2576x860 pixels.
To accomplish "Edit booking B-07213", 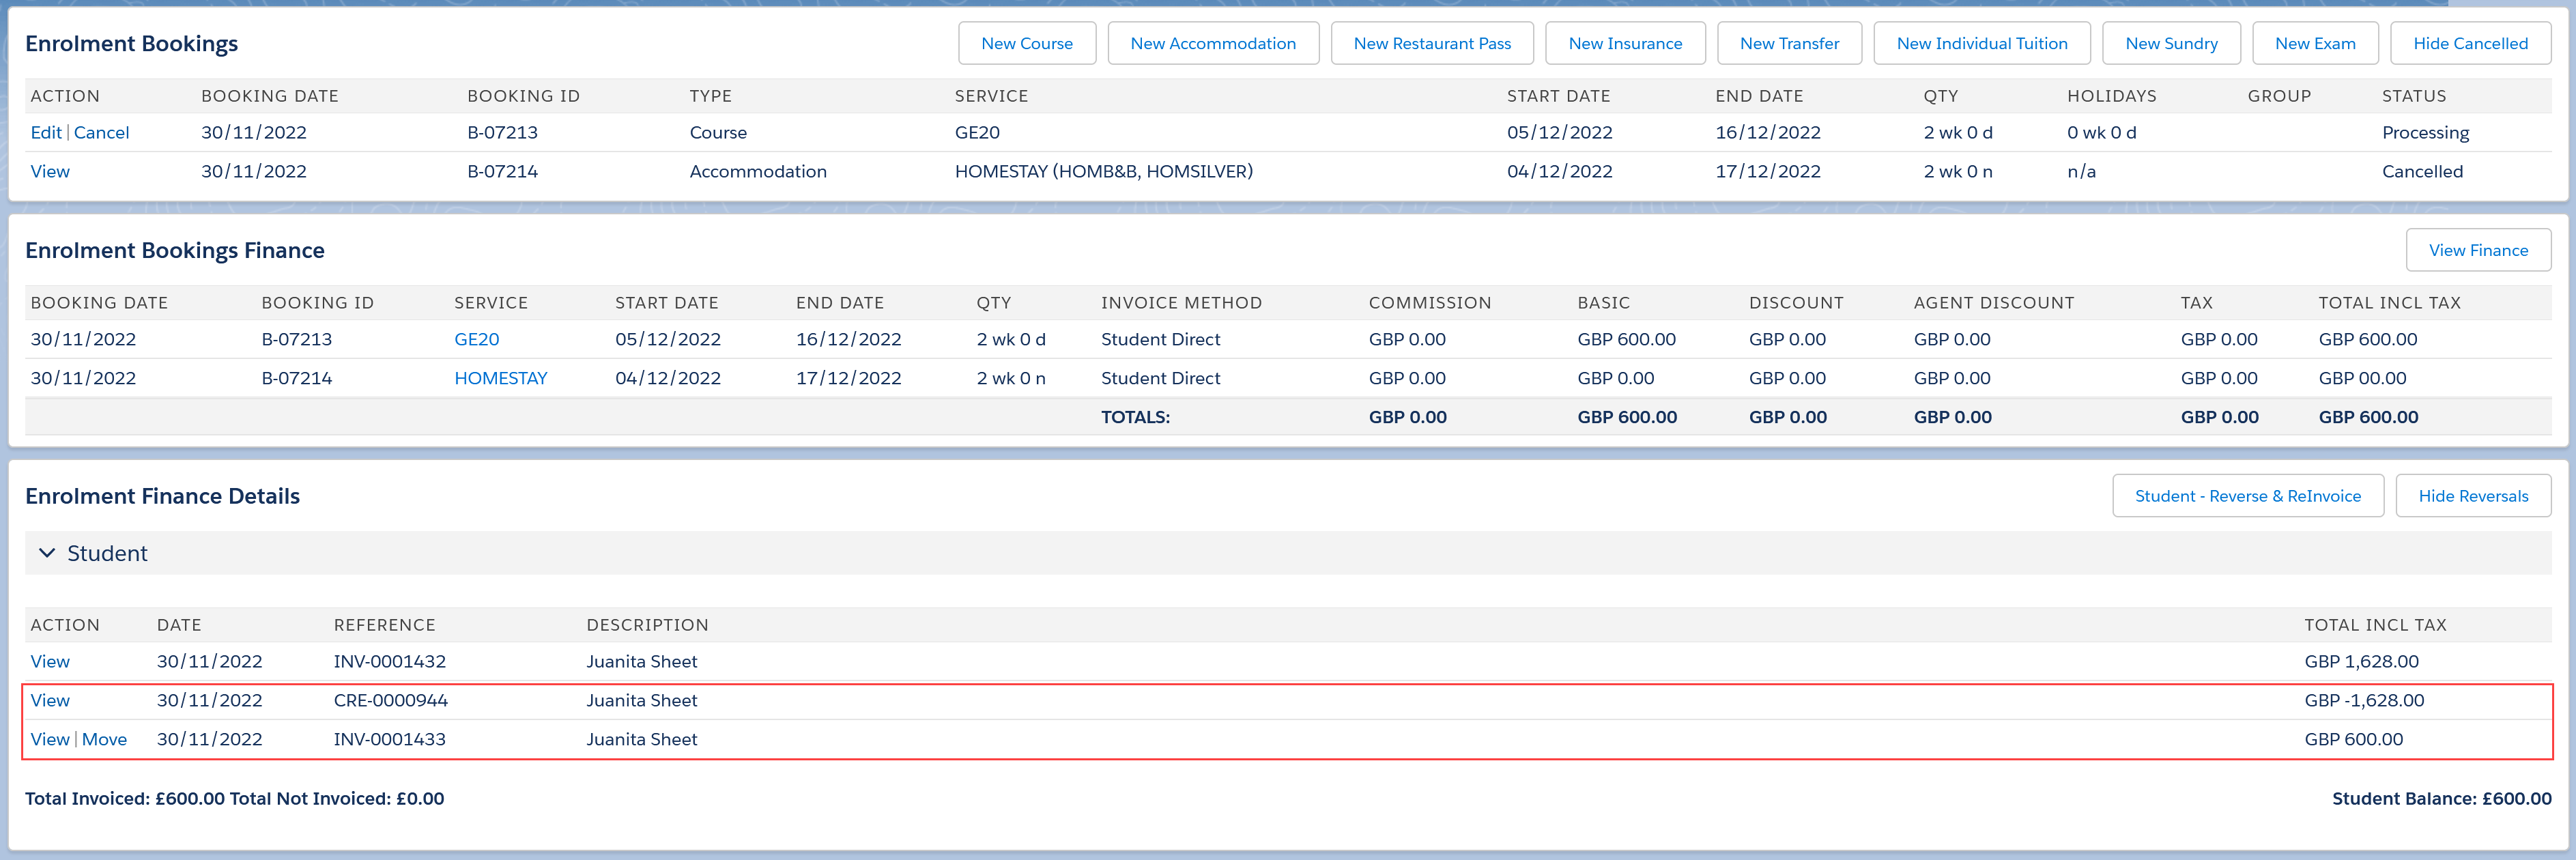I will pyautogui.click(x=45, y=132).
